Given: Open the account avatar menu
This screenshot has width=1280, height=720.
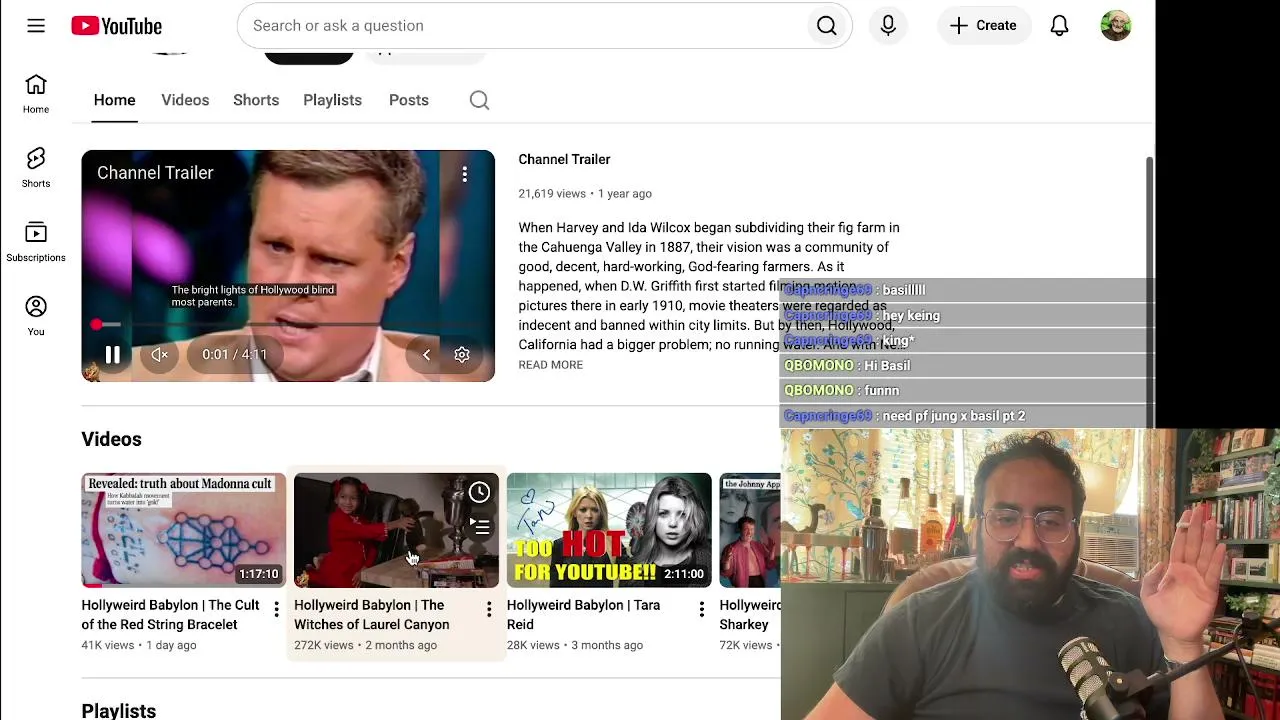Looking at the screenshot, I should [1115, 26].
